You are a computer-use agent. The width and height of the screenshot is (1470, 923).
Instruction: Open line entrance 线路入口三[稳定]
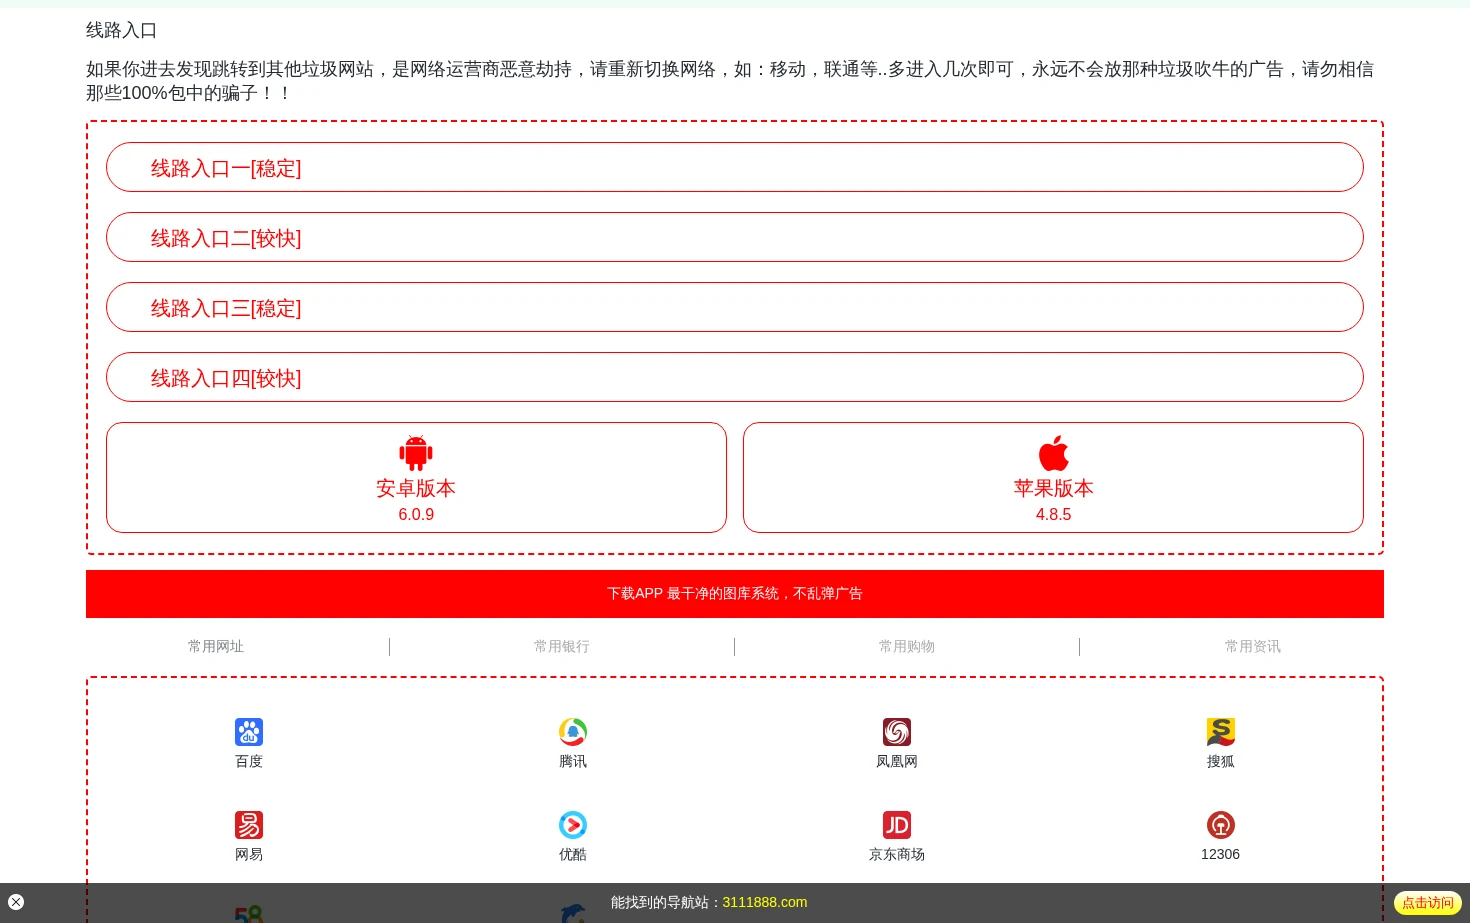(734, 307)
